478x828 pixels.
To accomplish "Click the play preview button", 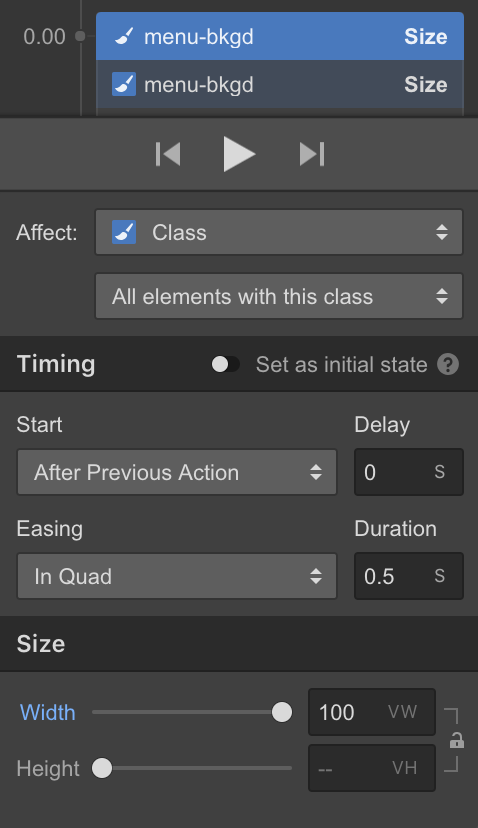I will (x=239, y=154).
